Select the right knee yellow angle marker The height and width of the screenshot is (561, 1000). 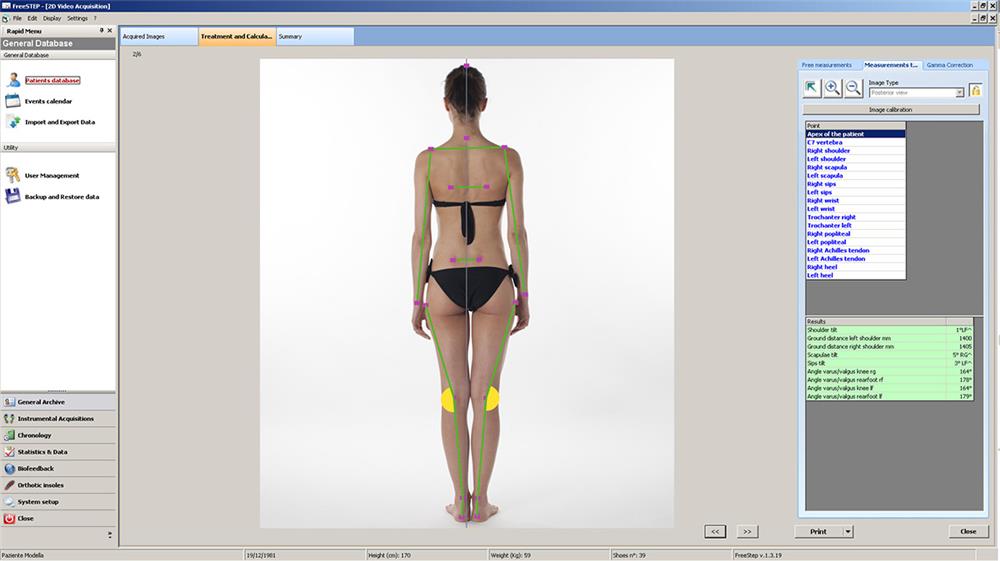pyautogui.click(x=490, y=400)
